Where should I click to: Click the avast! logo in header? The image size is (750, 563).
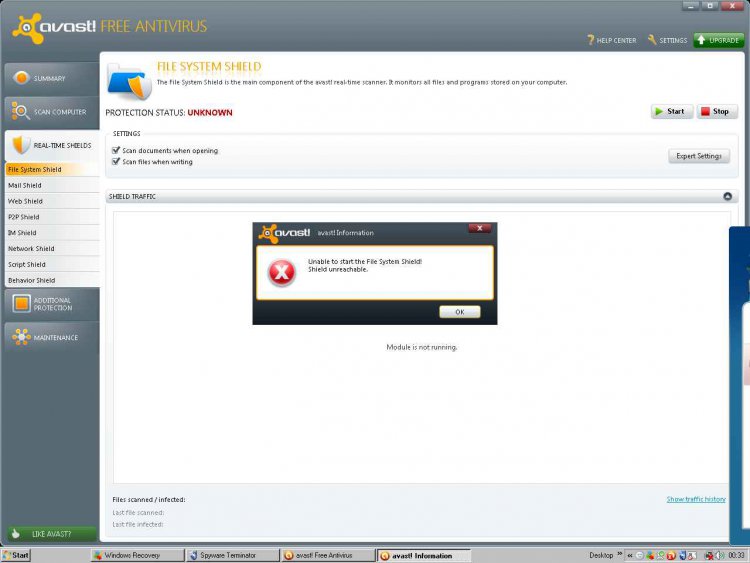[55, 27]
